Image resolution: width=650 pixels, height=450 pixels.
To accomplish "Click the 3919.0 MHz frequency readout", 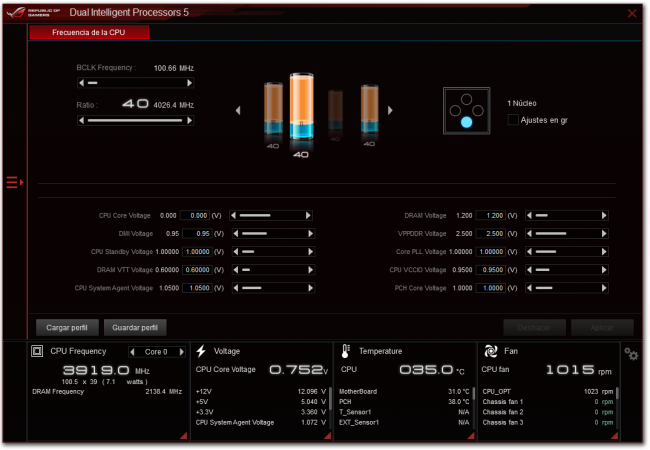I will click(106, 370).
